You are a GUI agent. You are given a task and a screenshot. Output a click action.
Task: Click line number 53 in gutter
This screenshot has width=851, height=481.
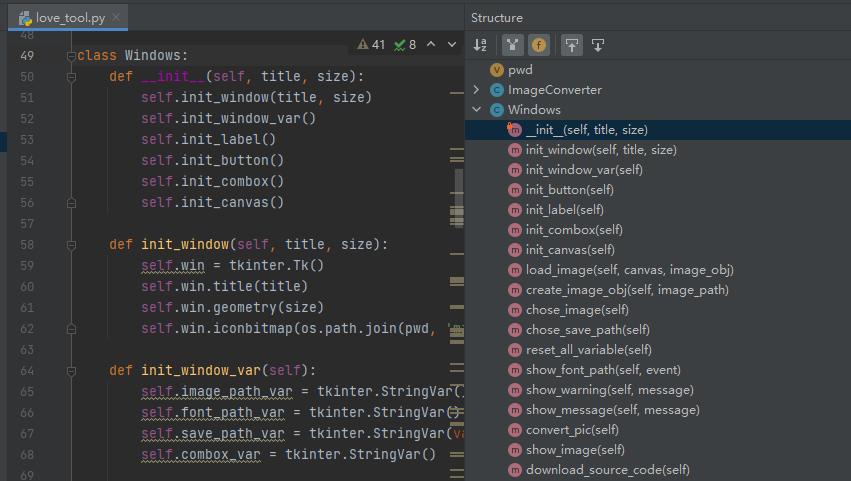pos(27,140)
